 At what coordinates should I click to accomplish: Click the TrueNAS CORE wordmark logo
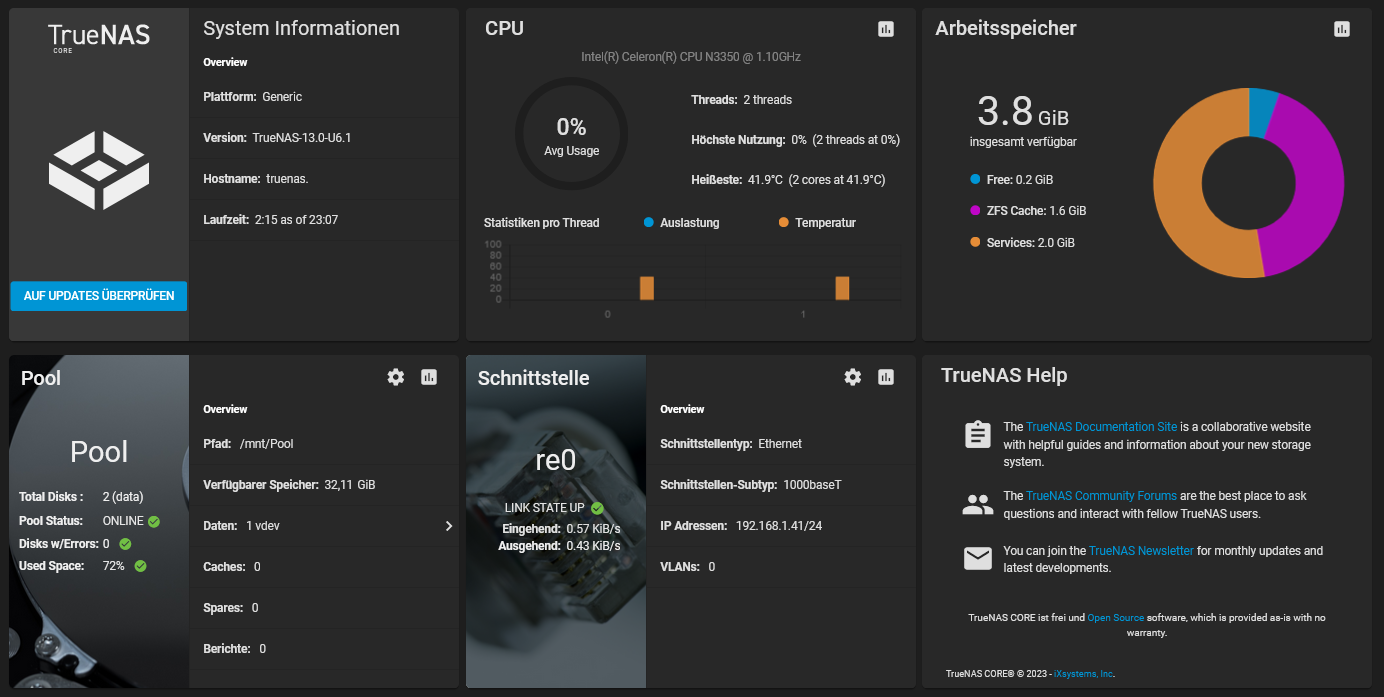pos(99,37)
